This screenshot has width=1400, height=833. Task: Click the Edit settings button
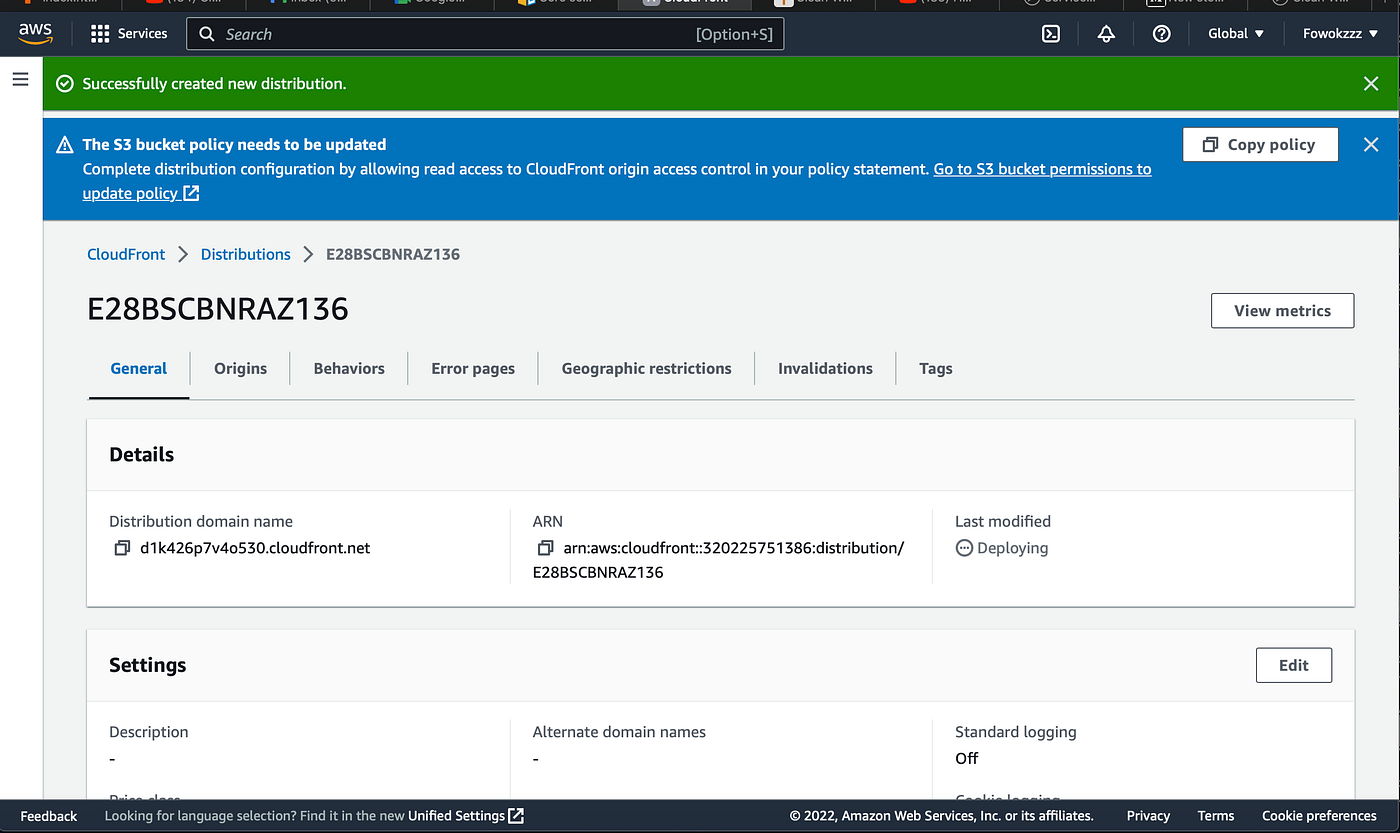pos(1294,666)
